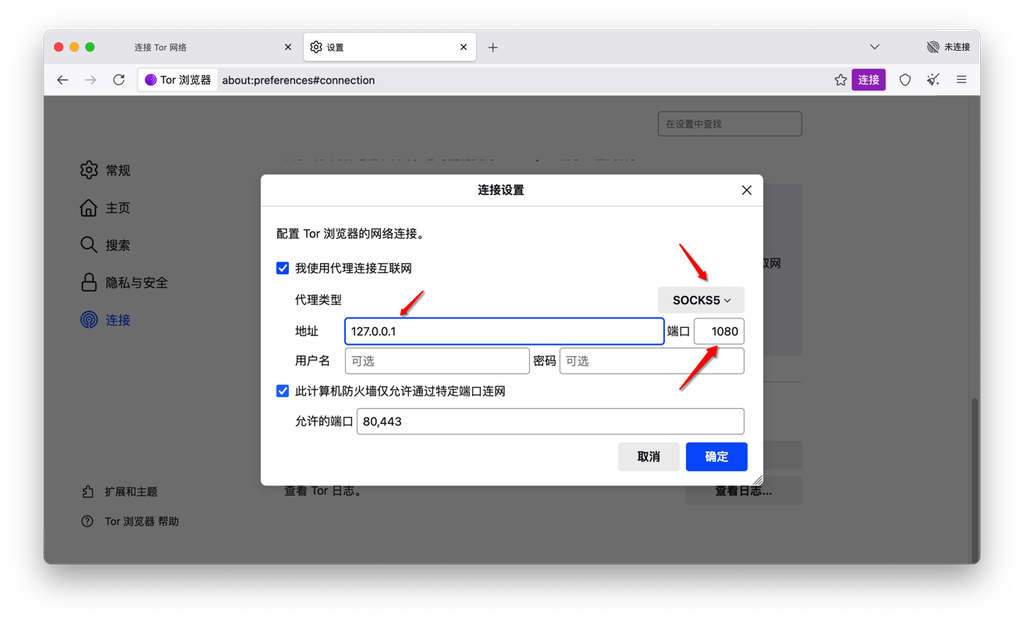
Task: Click the 密码 input field
Action: pyautogui.click(x=652, y=361)
